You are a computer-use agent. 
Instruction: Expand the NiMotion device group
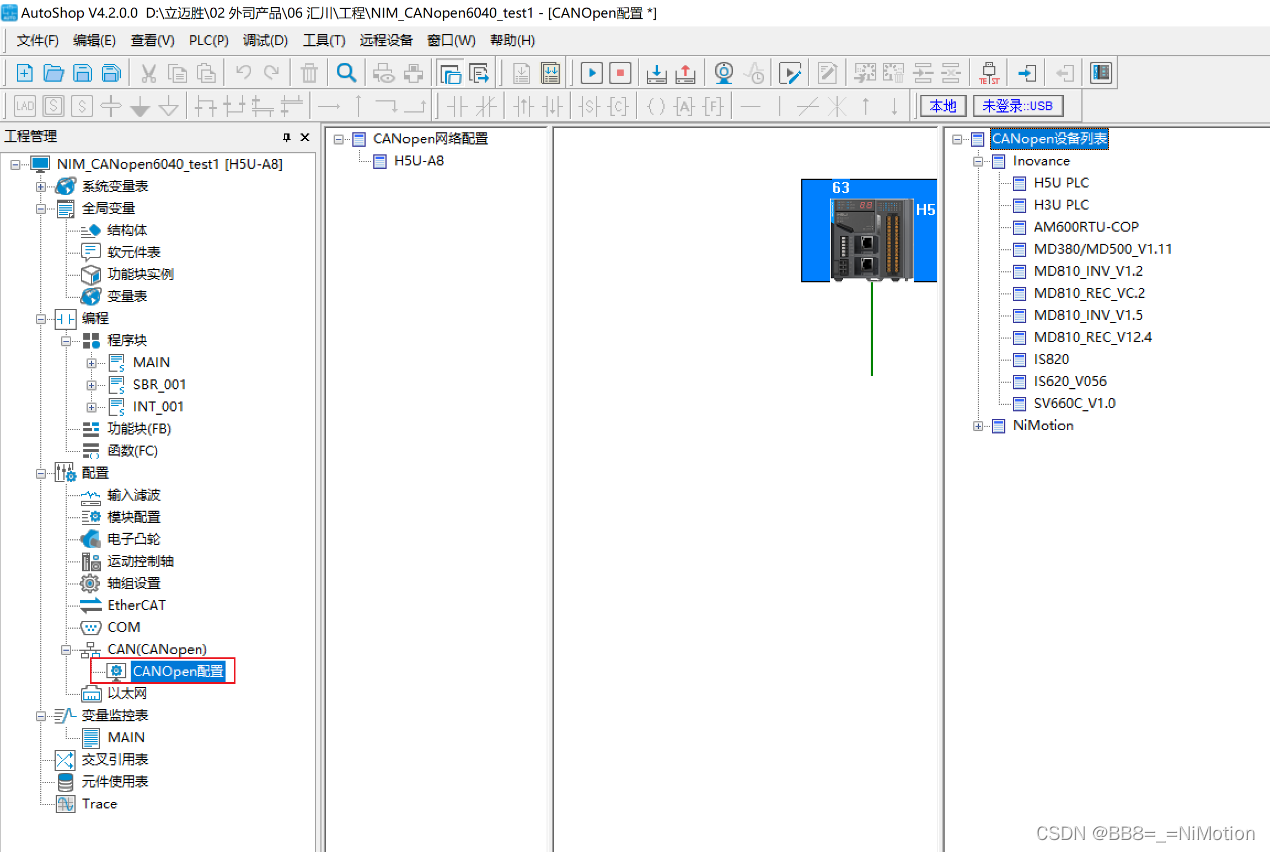978,425
